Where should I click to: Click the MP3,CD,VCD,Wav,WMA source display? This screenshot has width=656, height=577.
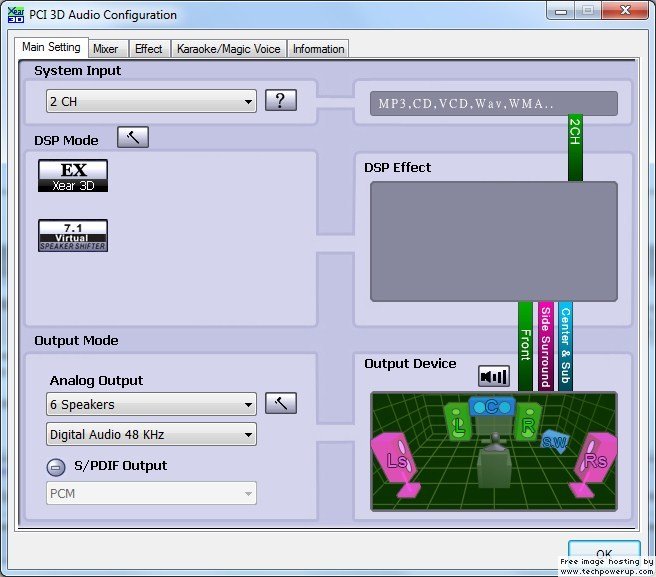click(494, 103)
